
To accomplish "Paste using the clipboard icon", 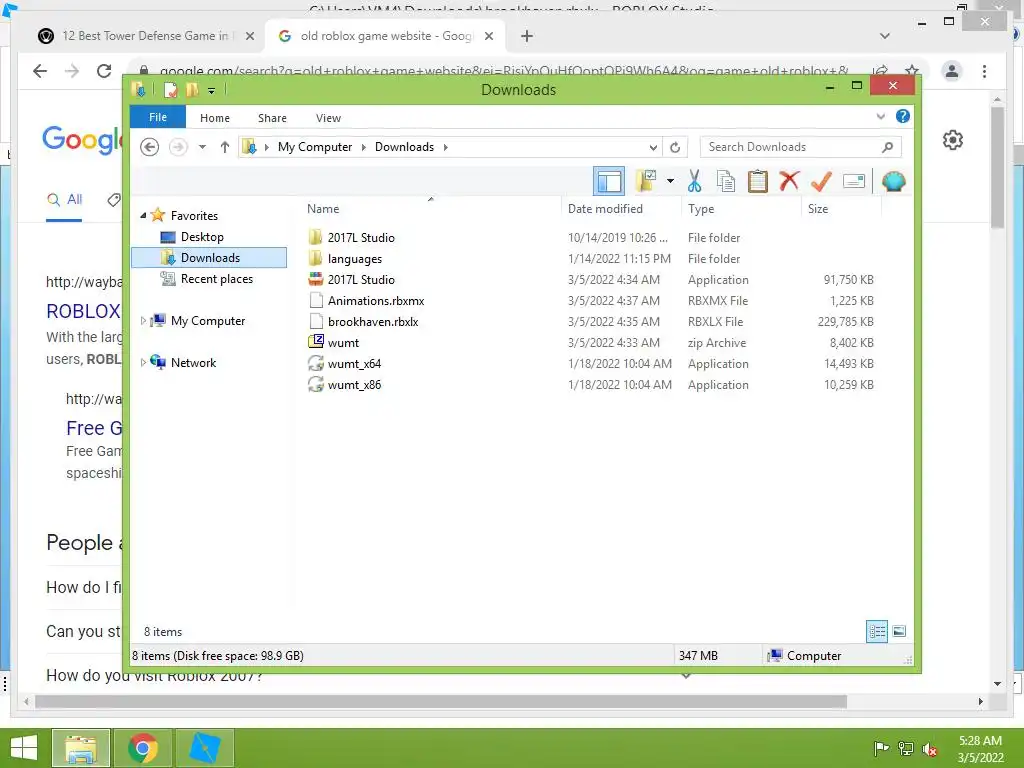I will click(x=758, y=181).
